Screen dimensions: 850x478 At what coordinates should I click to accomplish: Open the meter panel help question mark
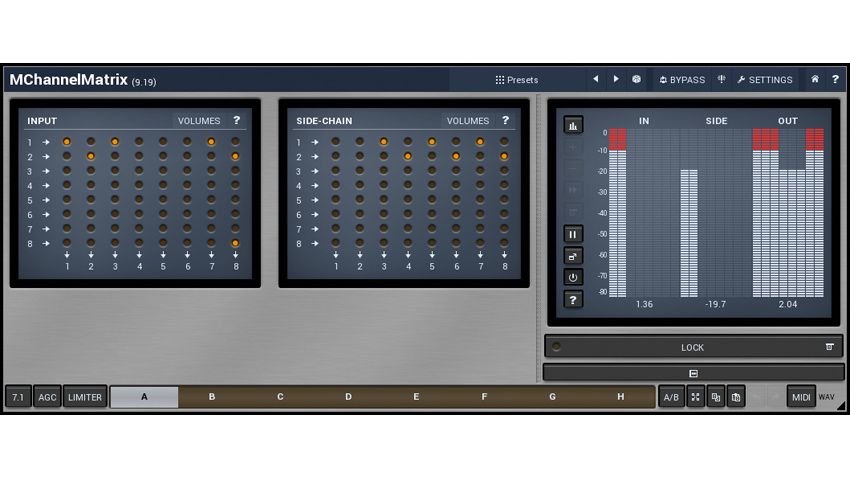click(x=573, y=300)
